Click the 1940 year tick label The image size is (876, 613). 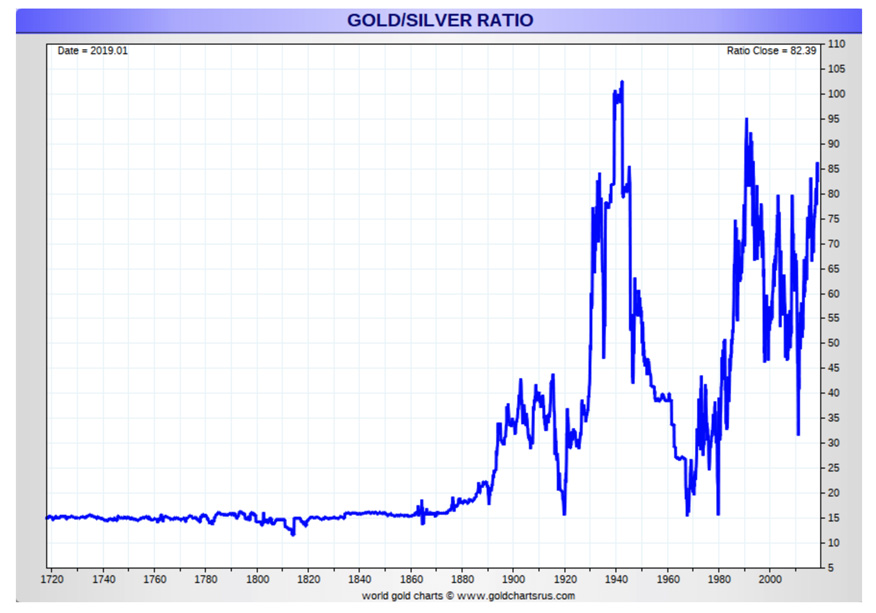tap(616, 579)
